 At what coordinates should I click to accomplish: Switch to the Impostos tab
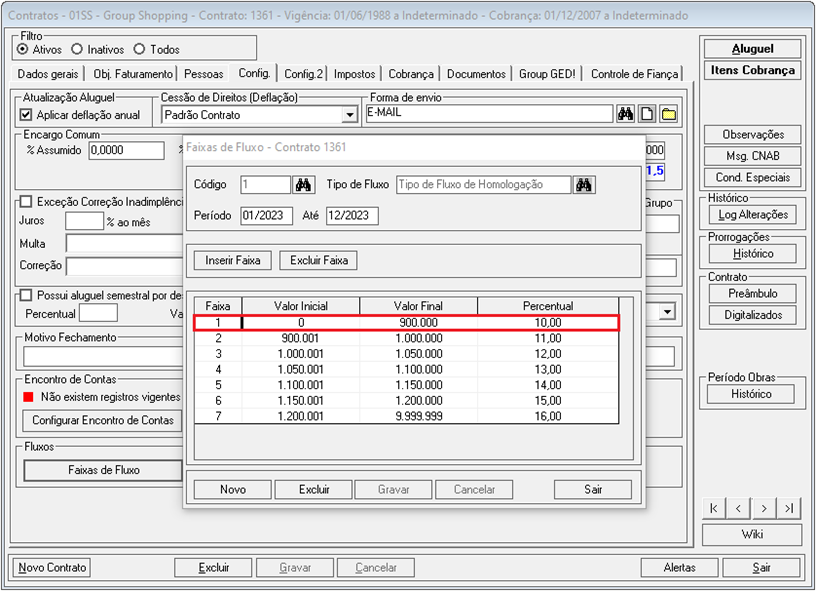tap(354, 74)
